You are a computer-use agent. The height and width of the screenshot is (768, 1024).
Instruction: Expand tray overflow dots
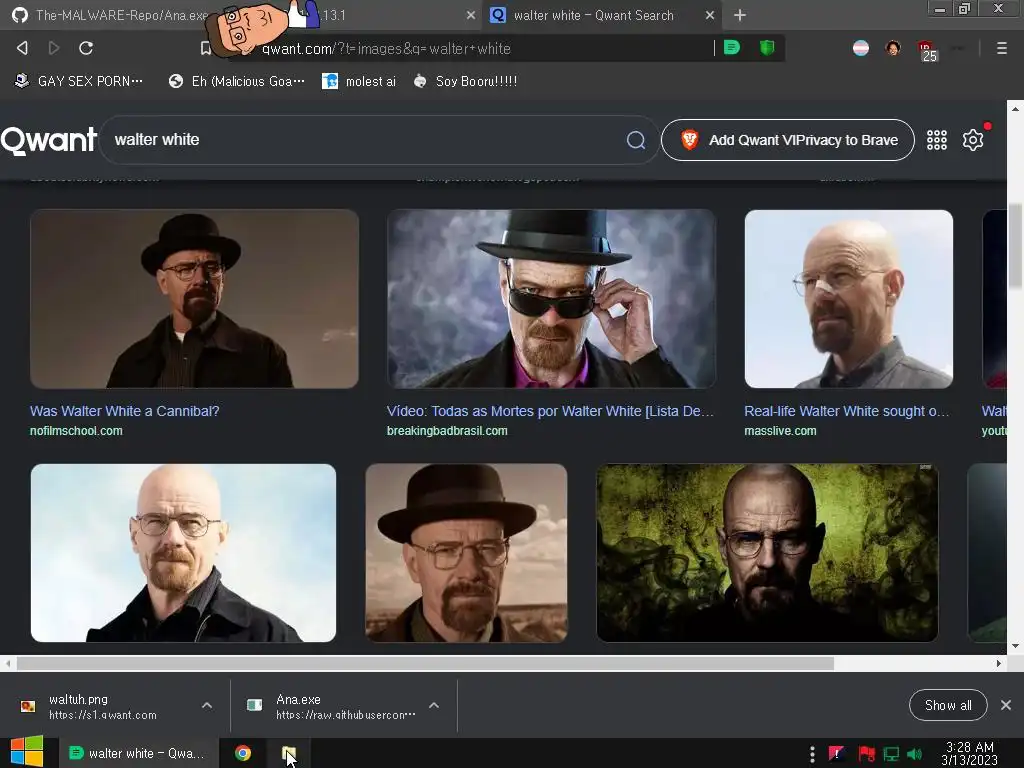point(812,754)
